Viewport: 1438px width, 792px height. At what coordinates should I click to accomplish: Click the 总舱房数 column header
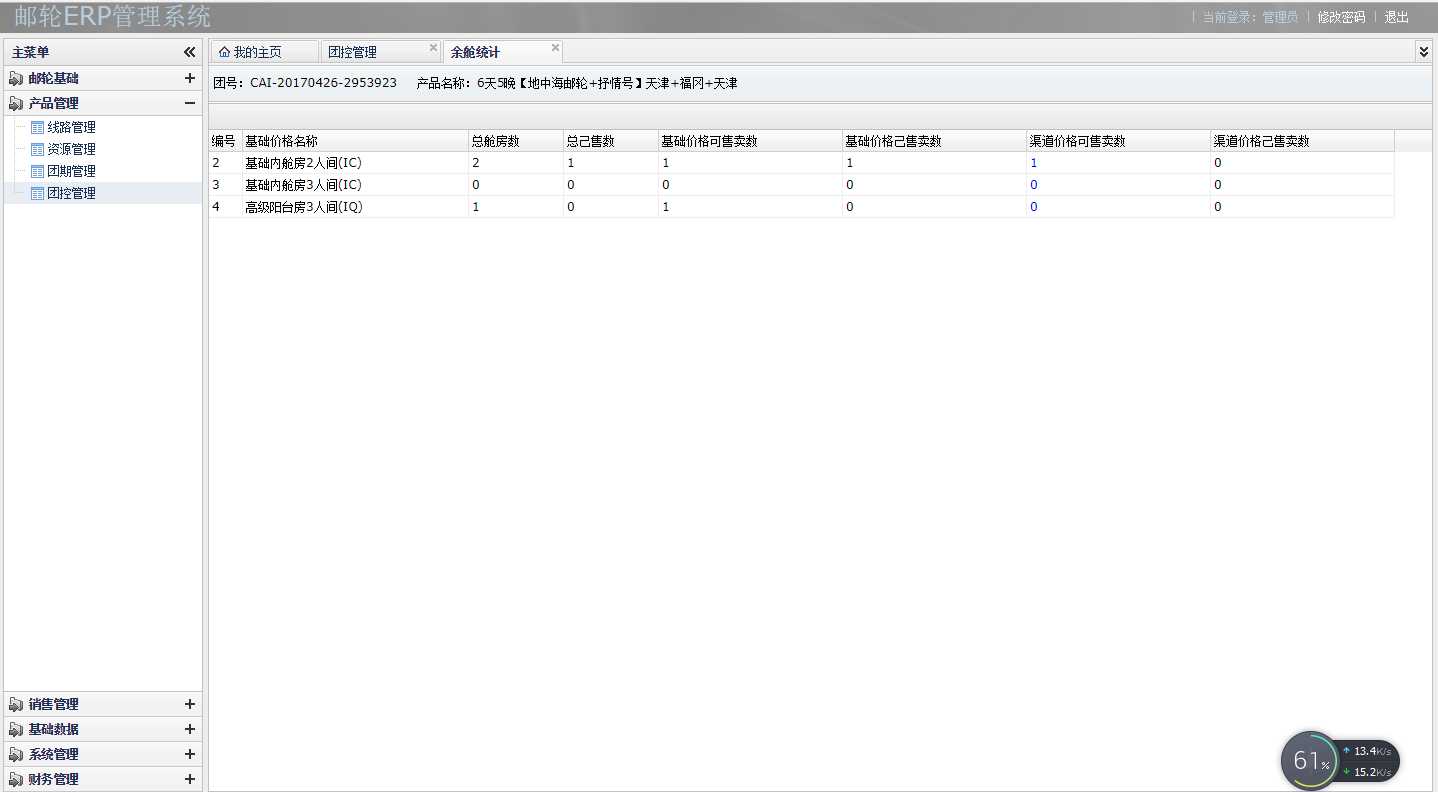(515, 141)
